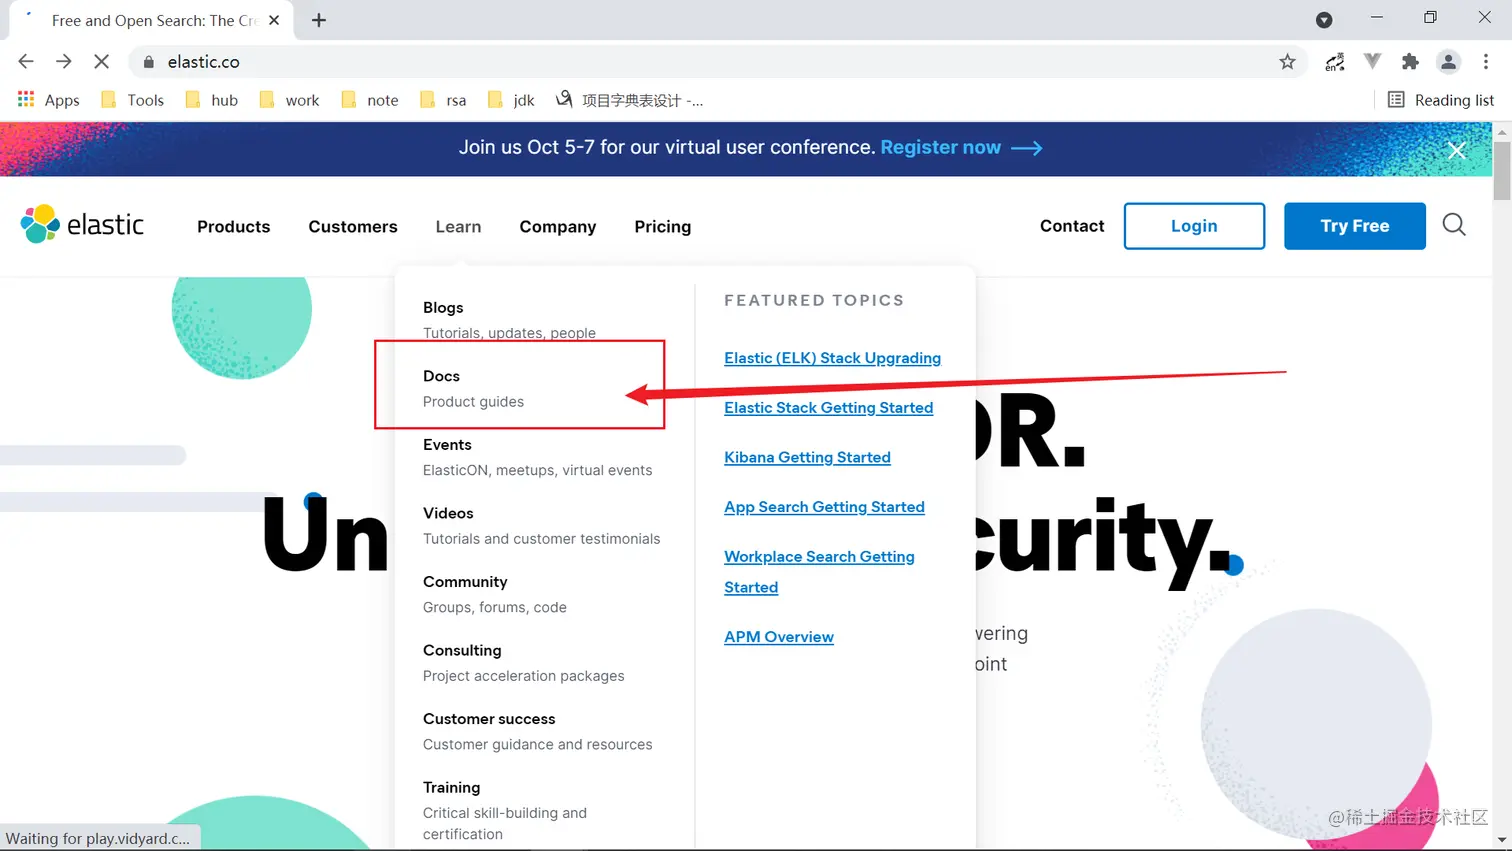Click the browser back arrow
Image resolution: width=1512 pixels, height=851 pixels.
coord(26,62)
